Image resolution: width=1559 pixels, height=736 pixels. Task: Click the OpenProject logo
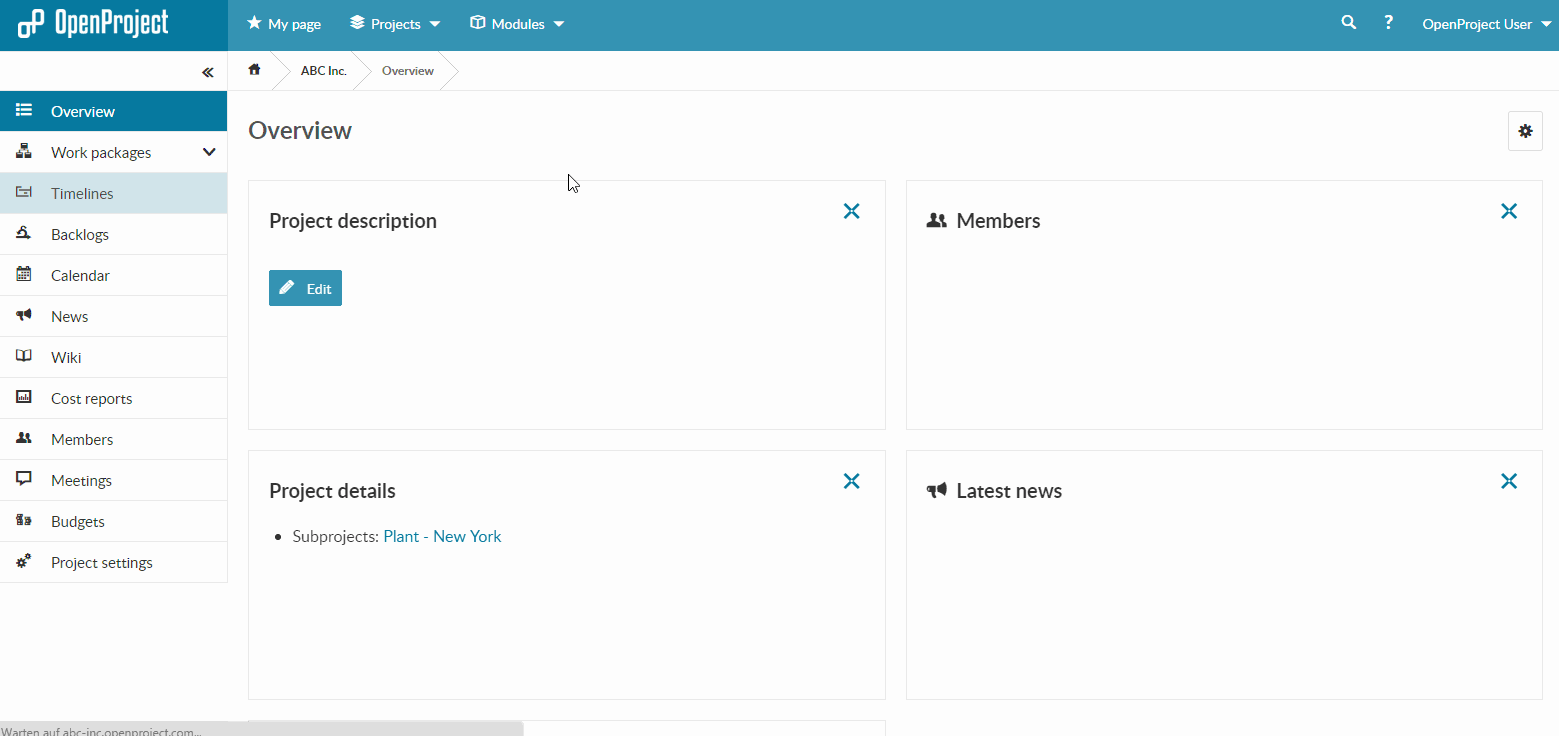tap(93, 23)
